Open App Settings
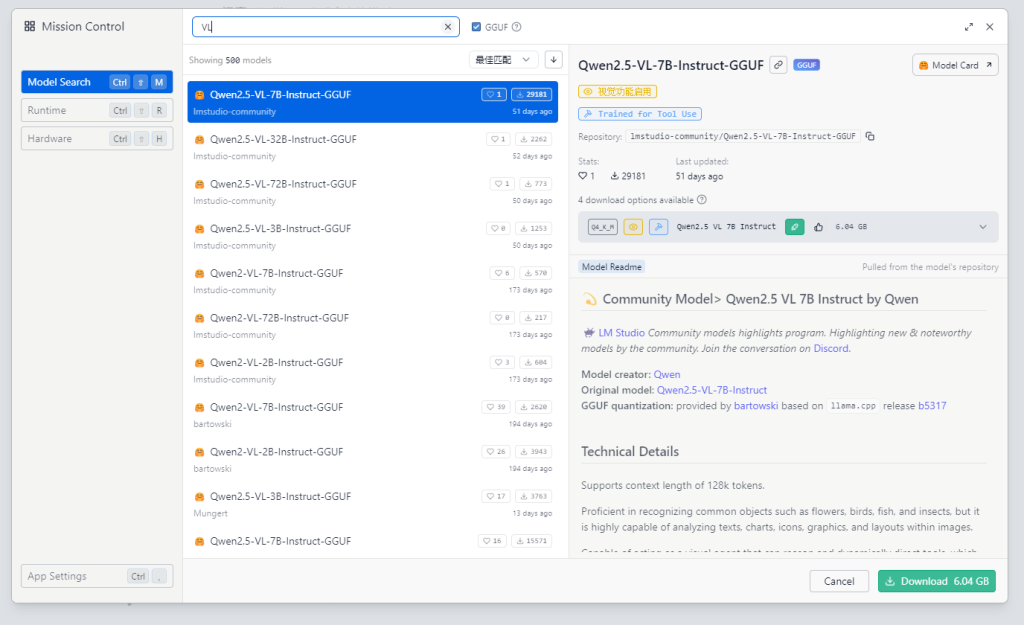Screen dimensions: 1024x625 (97, 576)
